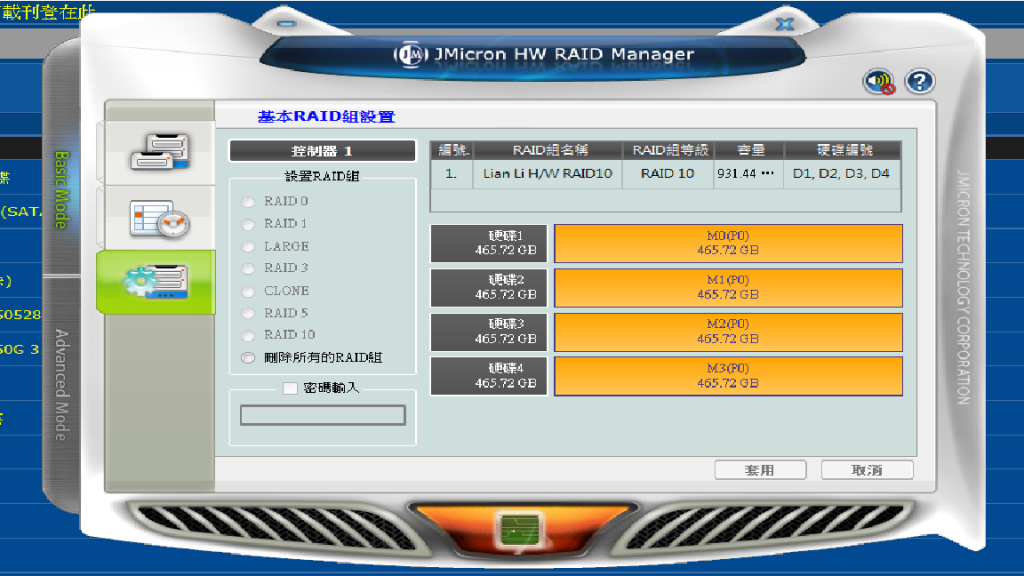The height and width of the screenshot is (576, 1024).
Task: Open the event schedule sidebar icon
Action: point(160,218)
